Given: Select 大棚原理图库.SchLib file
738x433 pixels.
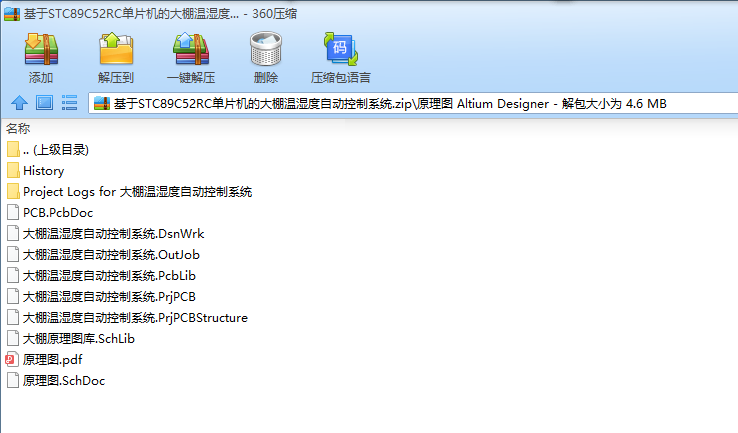Looking at the screenshot, I should click(x=71, y=339).
